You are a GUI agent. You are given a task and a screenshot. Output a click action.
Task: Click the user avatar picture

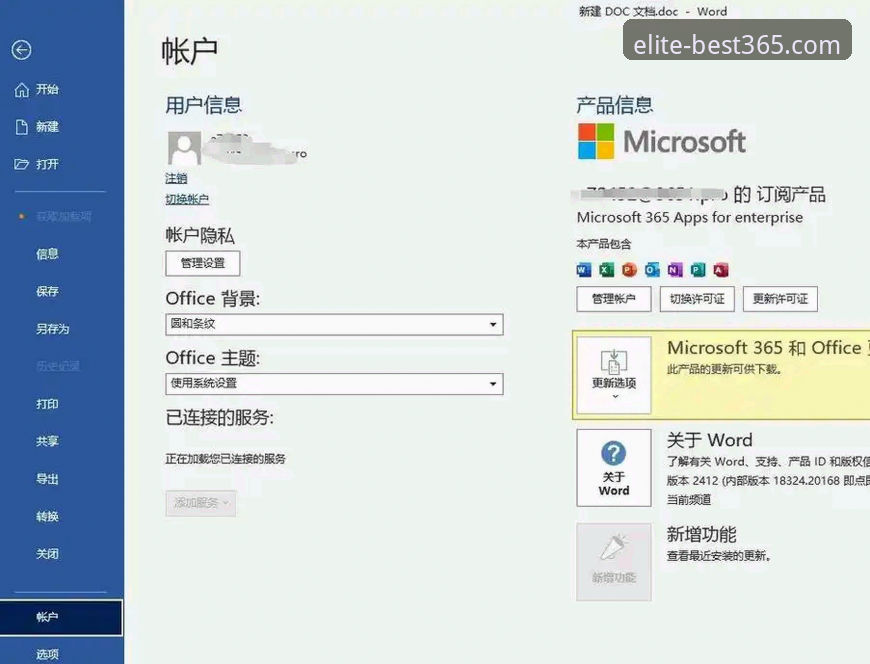click(x=184, y=148)
